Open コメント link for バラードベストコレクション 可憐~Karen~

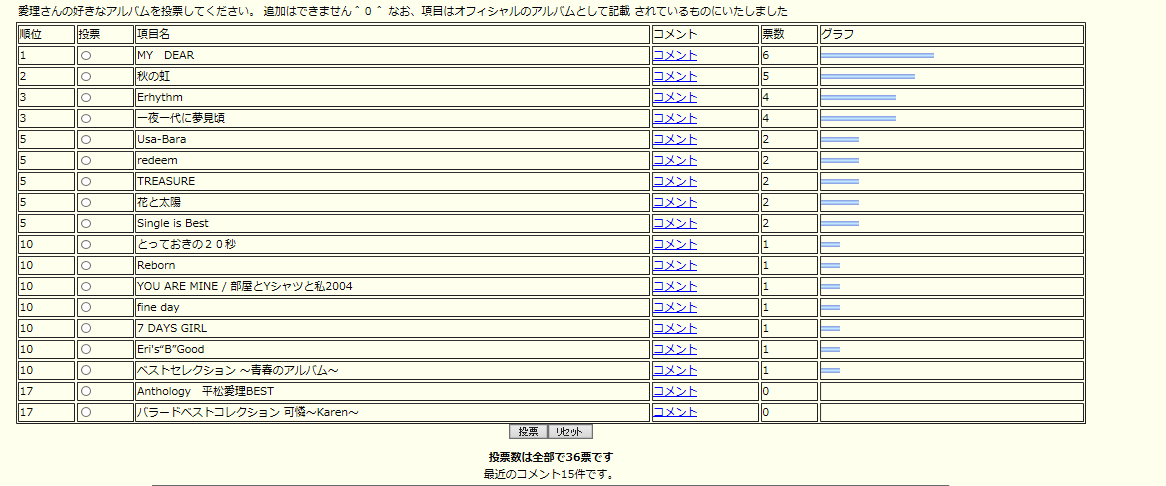pos(675,413)
